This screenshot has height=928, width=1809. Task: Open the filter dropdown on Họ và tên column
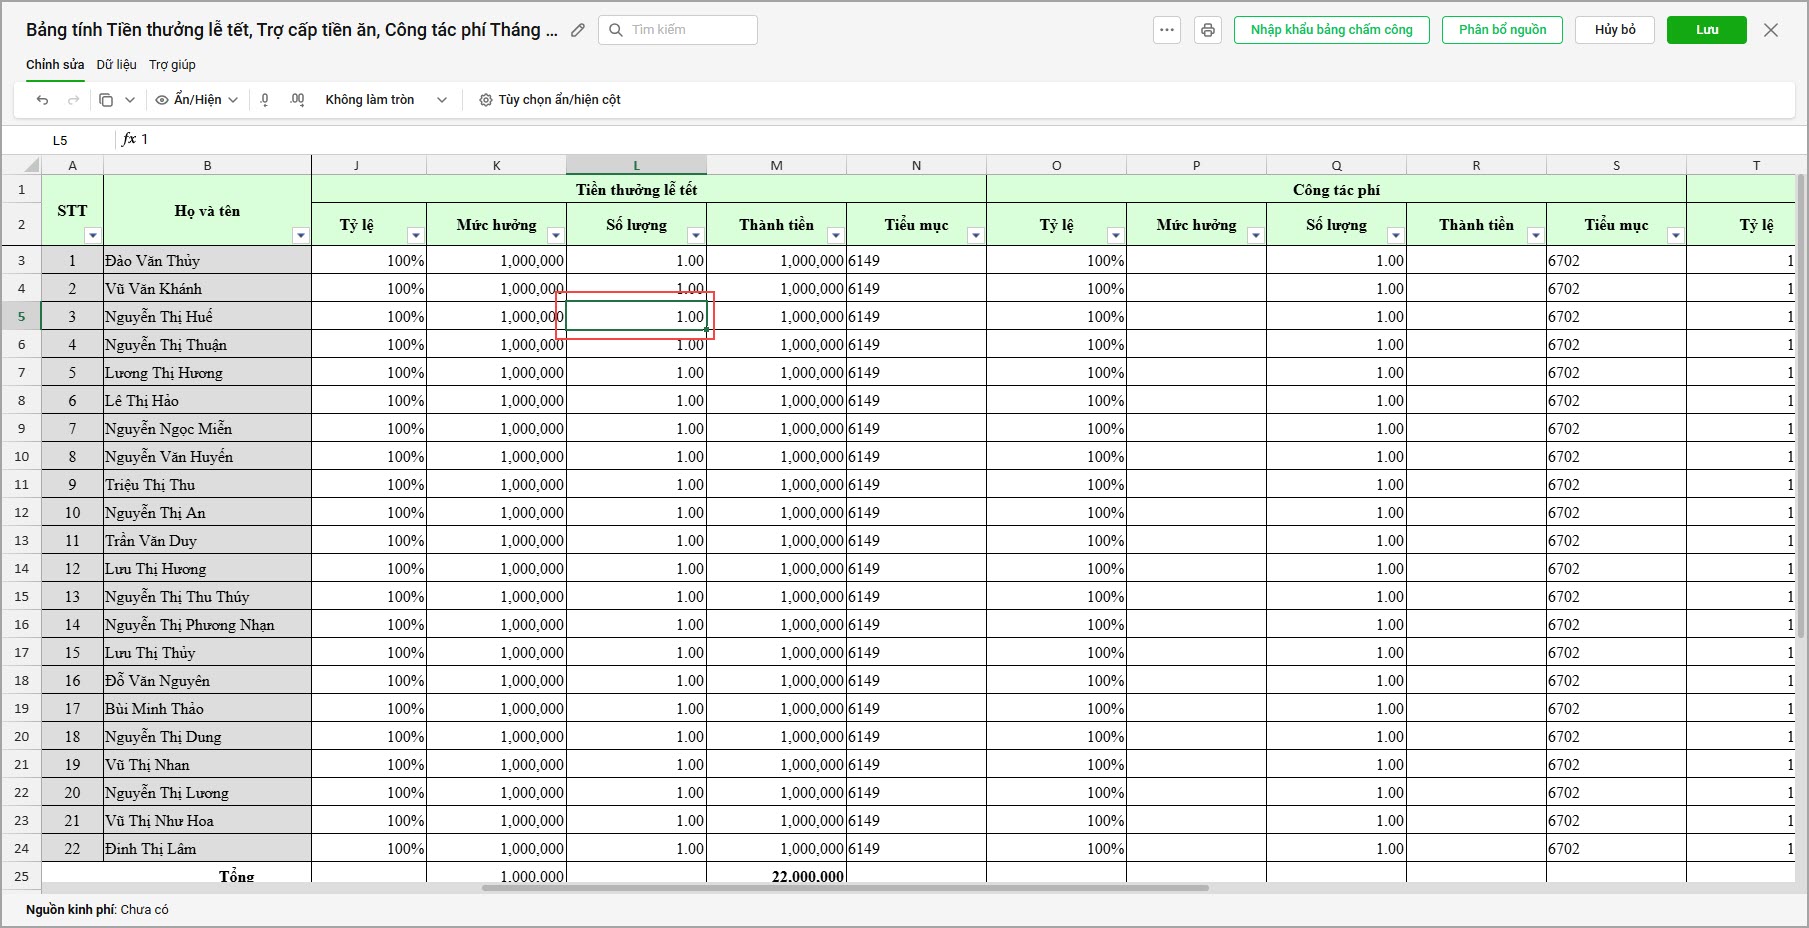(300, 236)
